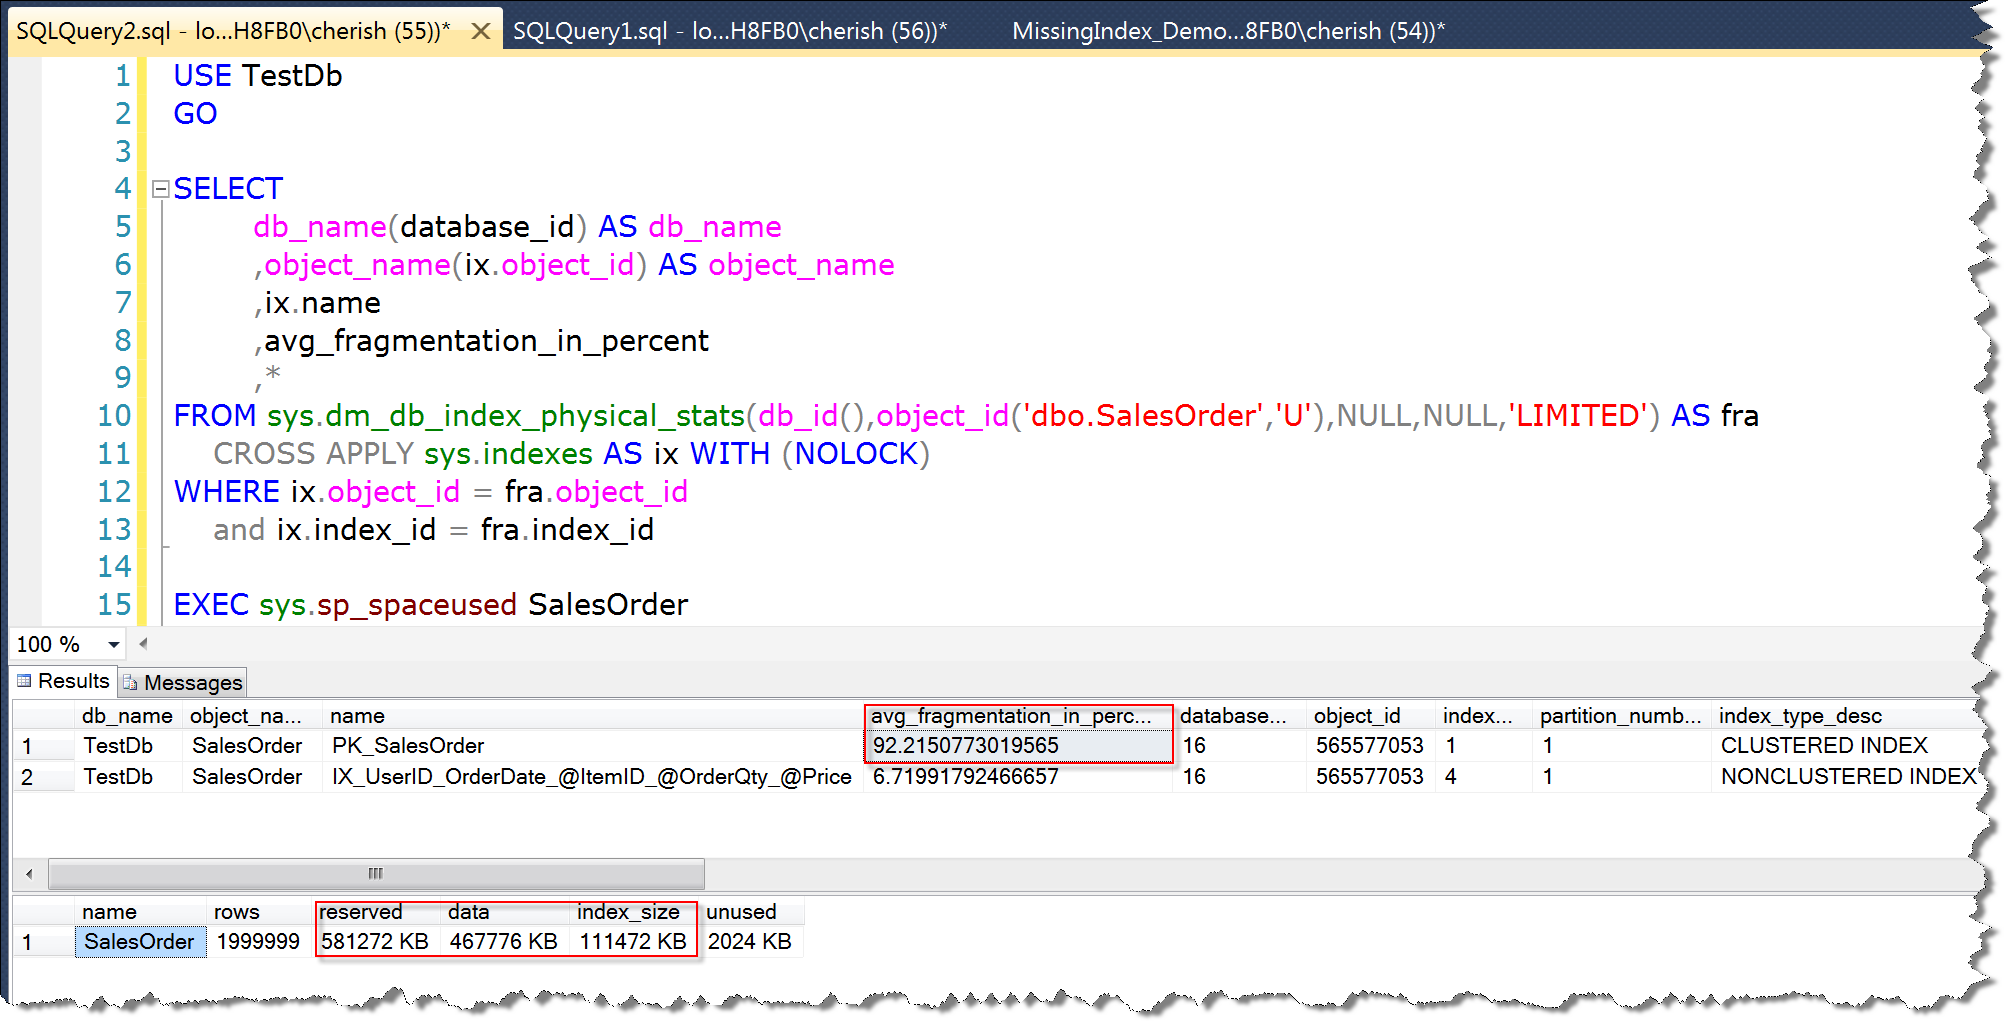Click the CROSS APPLY sys.indexes line
Screen dimensions: 2005x1021
tap(571, 454)
